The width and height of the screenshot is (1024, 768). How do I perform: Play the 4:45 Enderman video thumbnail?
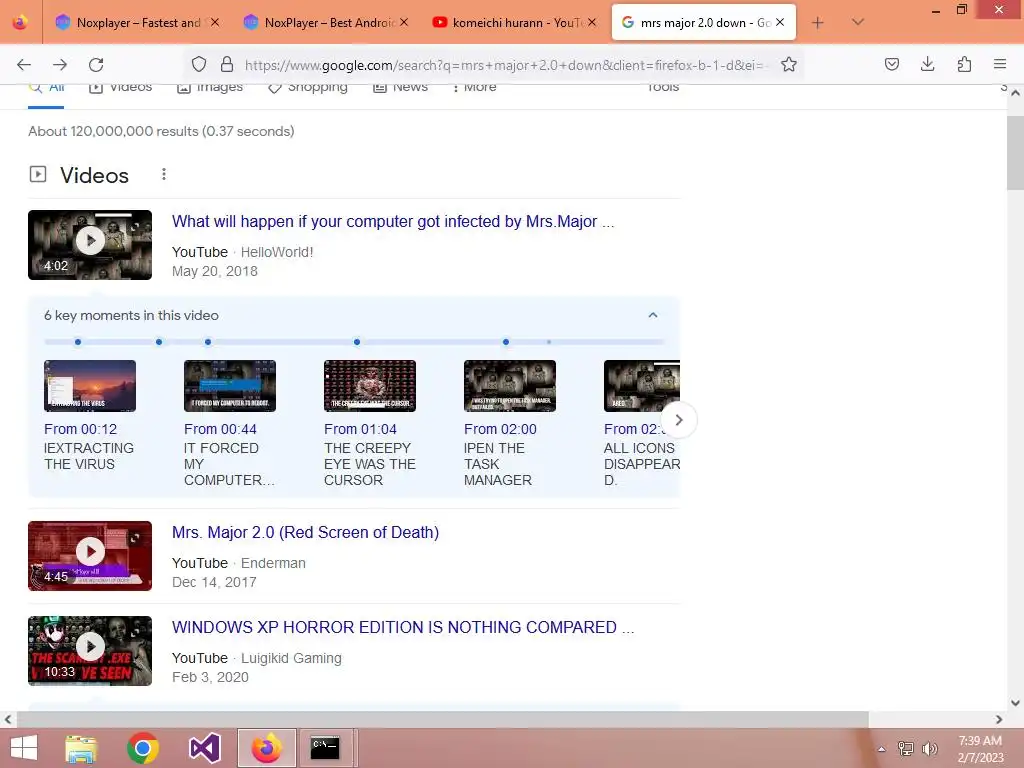(90, 556)
